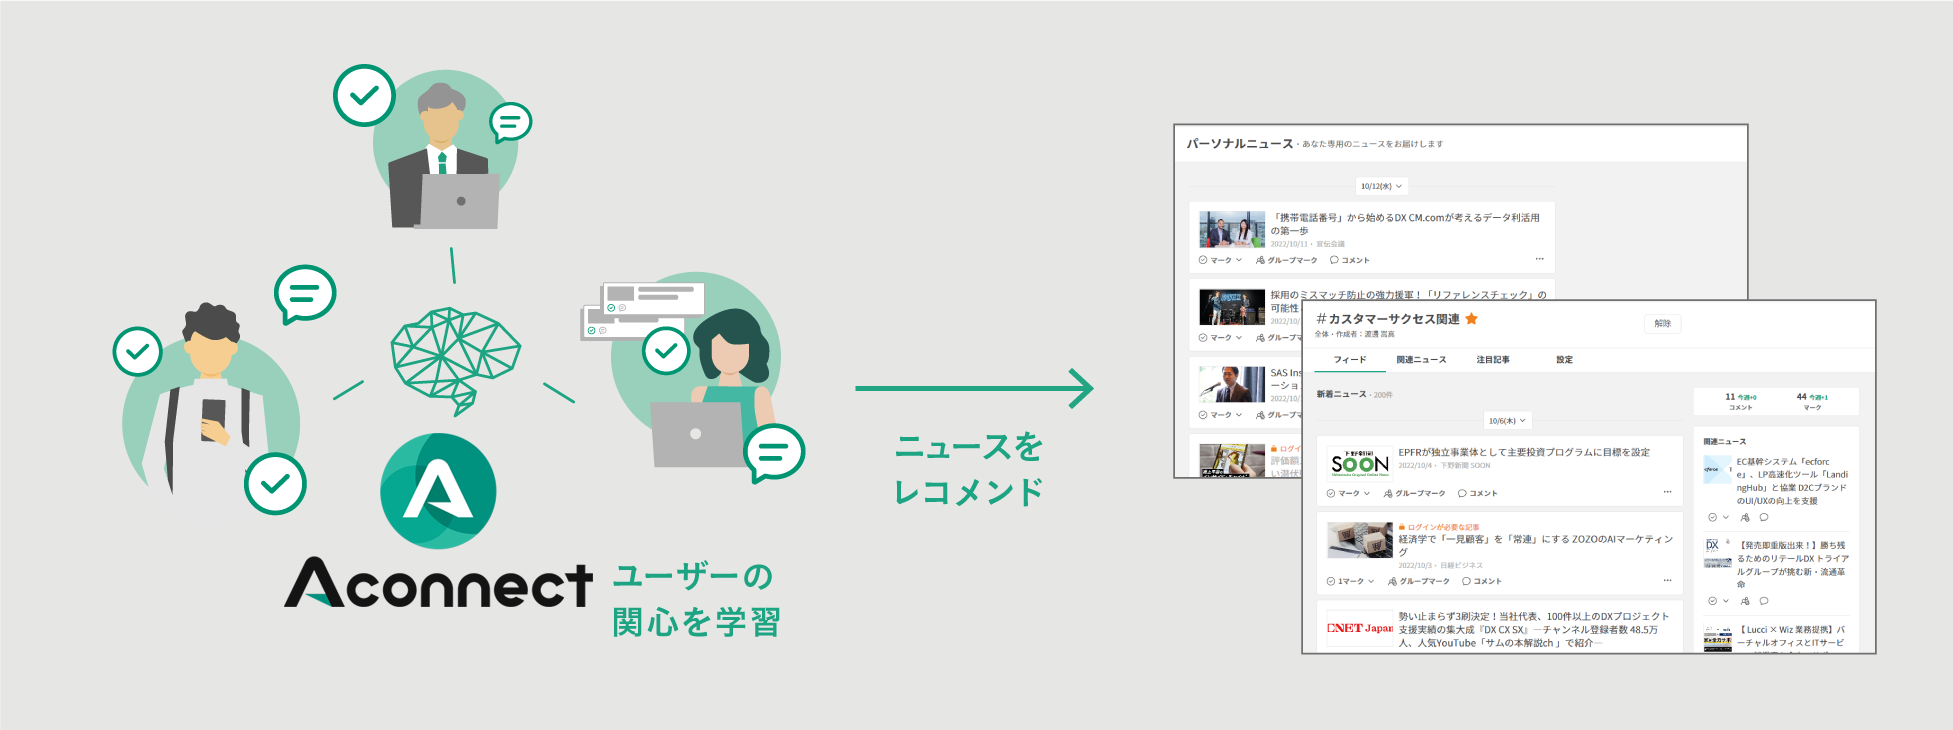Screen dimensions: 1953x730
Task: Open the ecforce sidebar thumbnail
Action: click(x=1717, y=469)
